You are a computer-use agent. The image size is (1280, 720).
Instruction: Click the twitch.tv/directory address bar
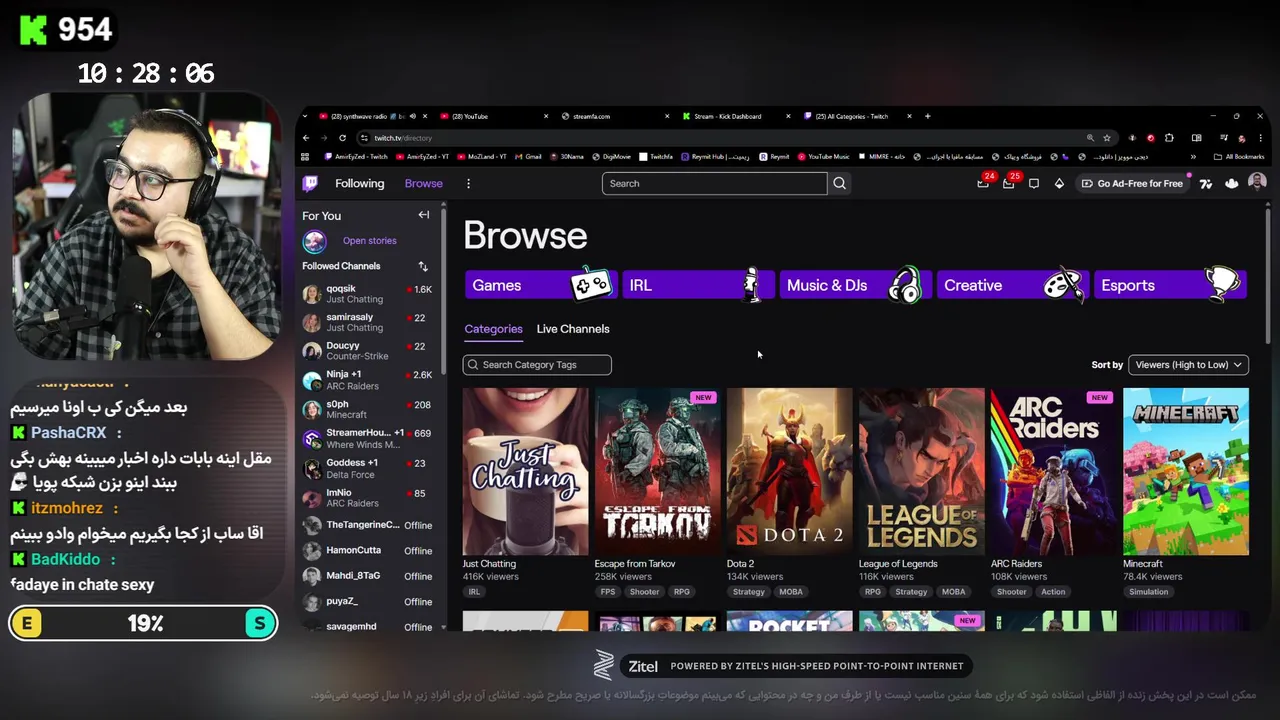[720, 138]
